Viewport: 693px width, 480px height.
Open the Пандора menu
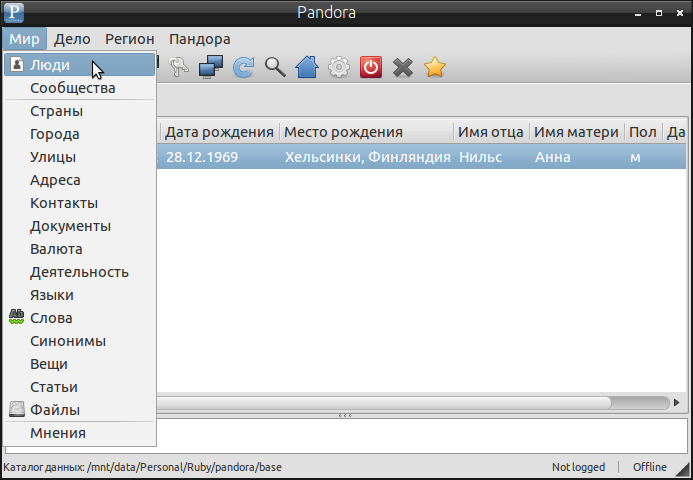point(199,39)
